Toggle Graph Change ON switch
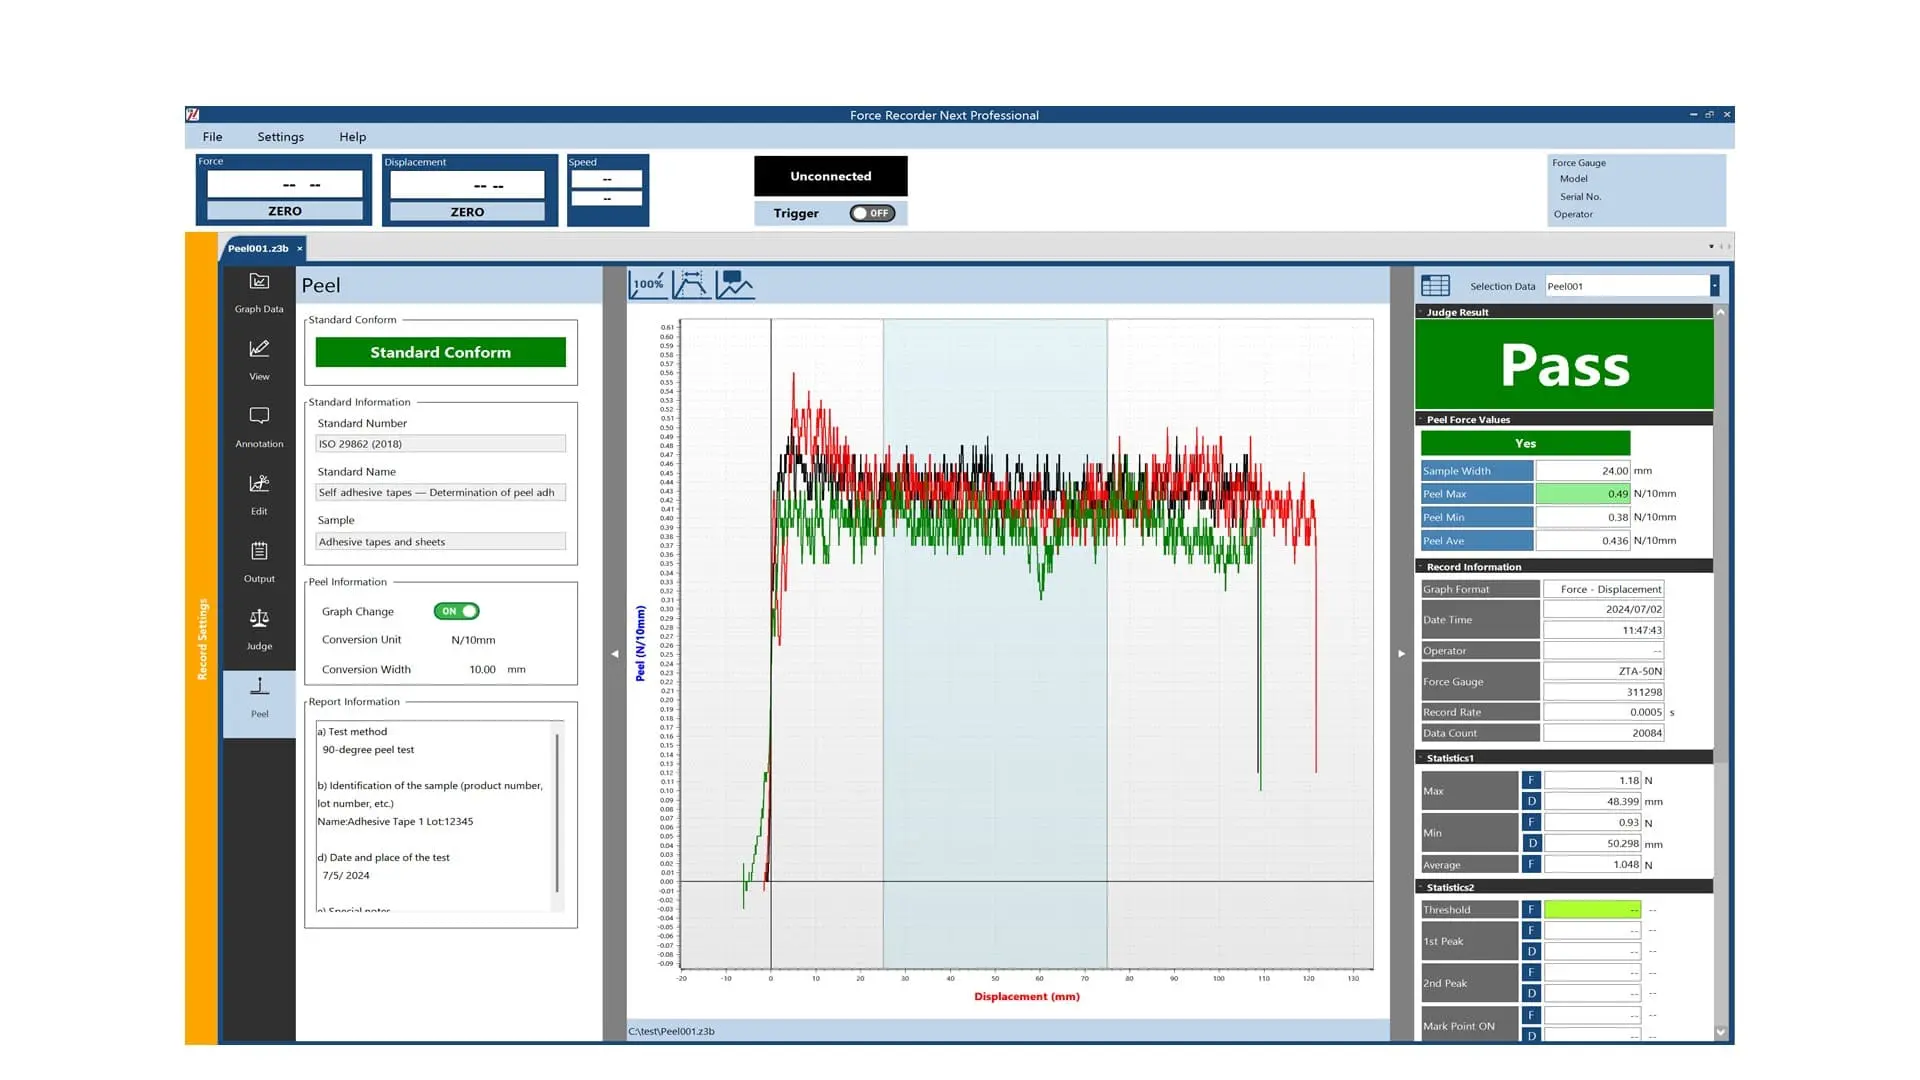This screenshot has width=1920, height=1080. [458, 611]
